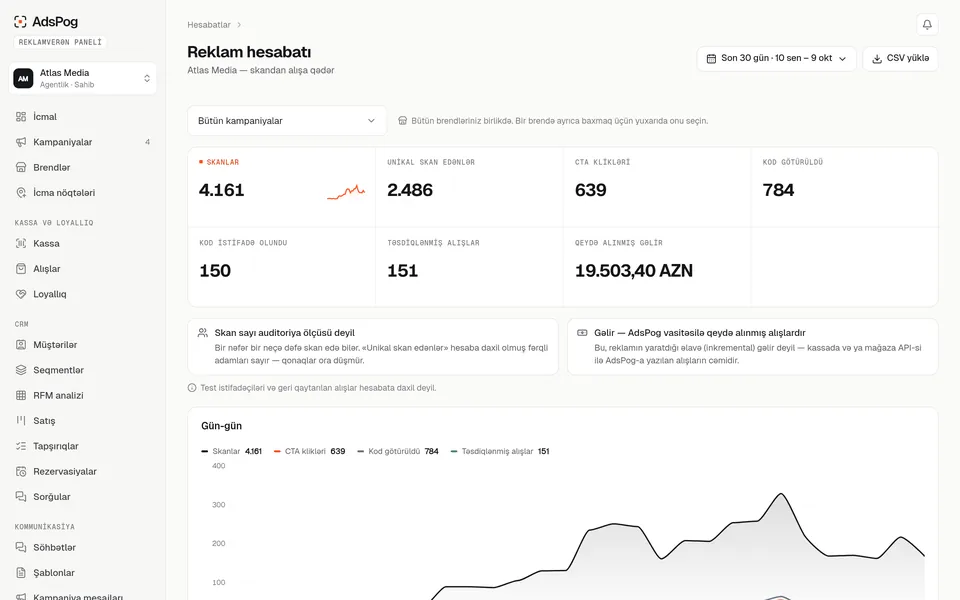This screenshot has height=600, width=960.
Task: Select the Skanlar metric card
Action: (x=282, y=187)
